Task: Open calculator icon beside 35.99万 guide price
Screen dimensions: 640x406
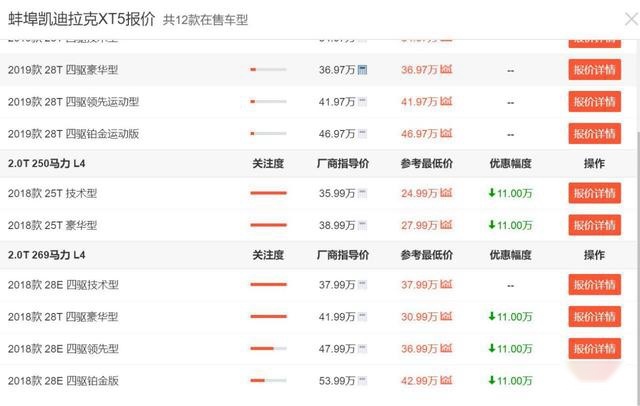Action: [x=362, y=193]
